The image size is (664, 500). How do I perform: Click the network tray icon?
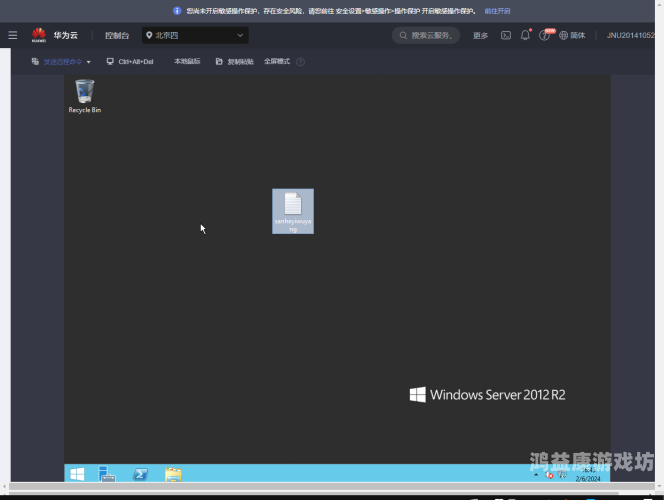pyautogui.click(x=562, y=475)
